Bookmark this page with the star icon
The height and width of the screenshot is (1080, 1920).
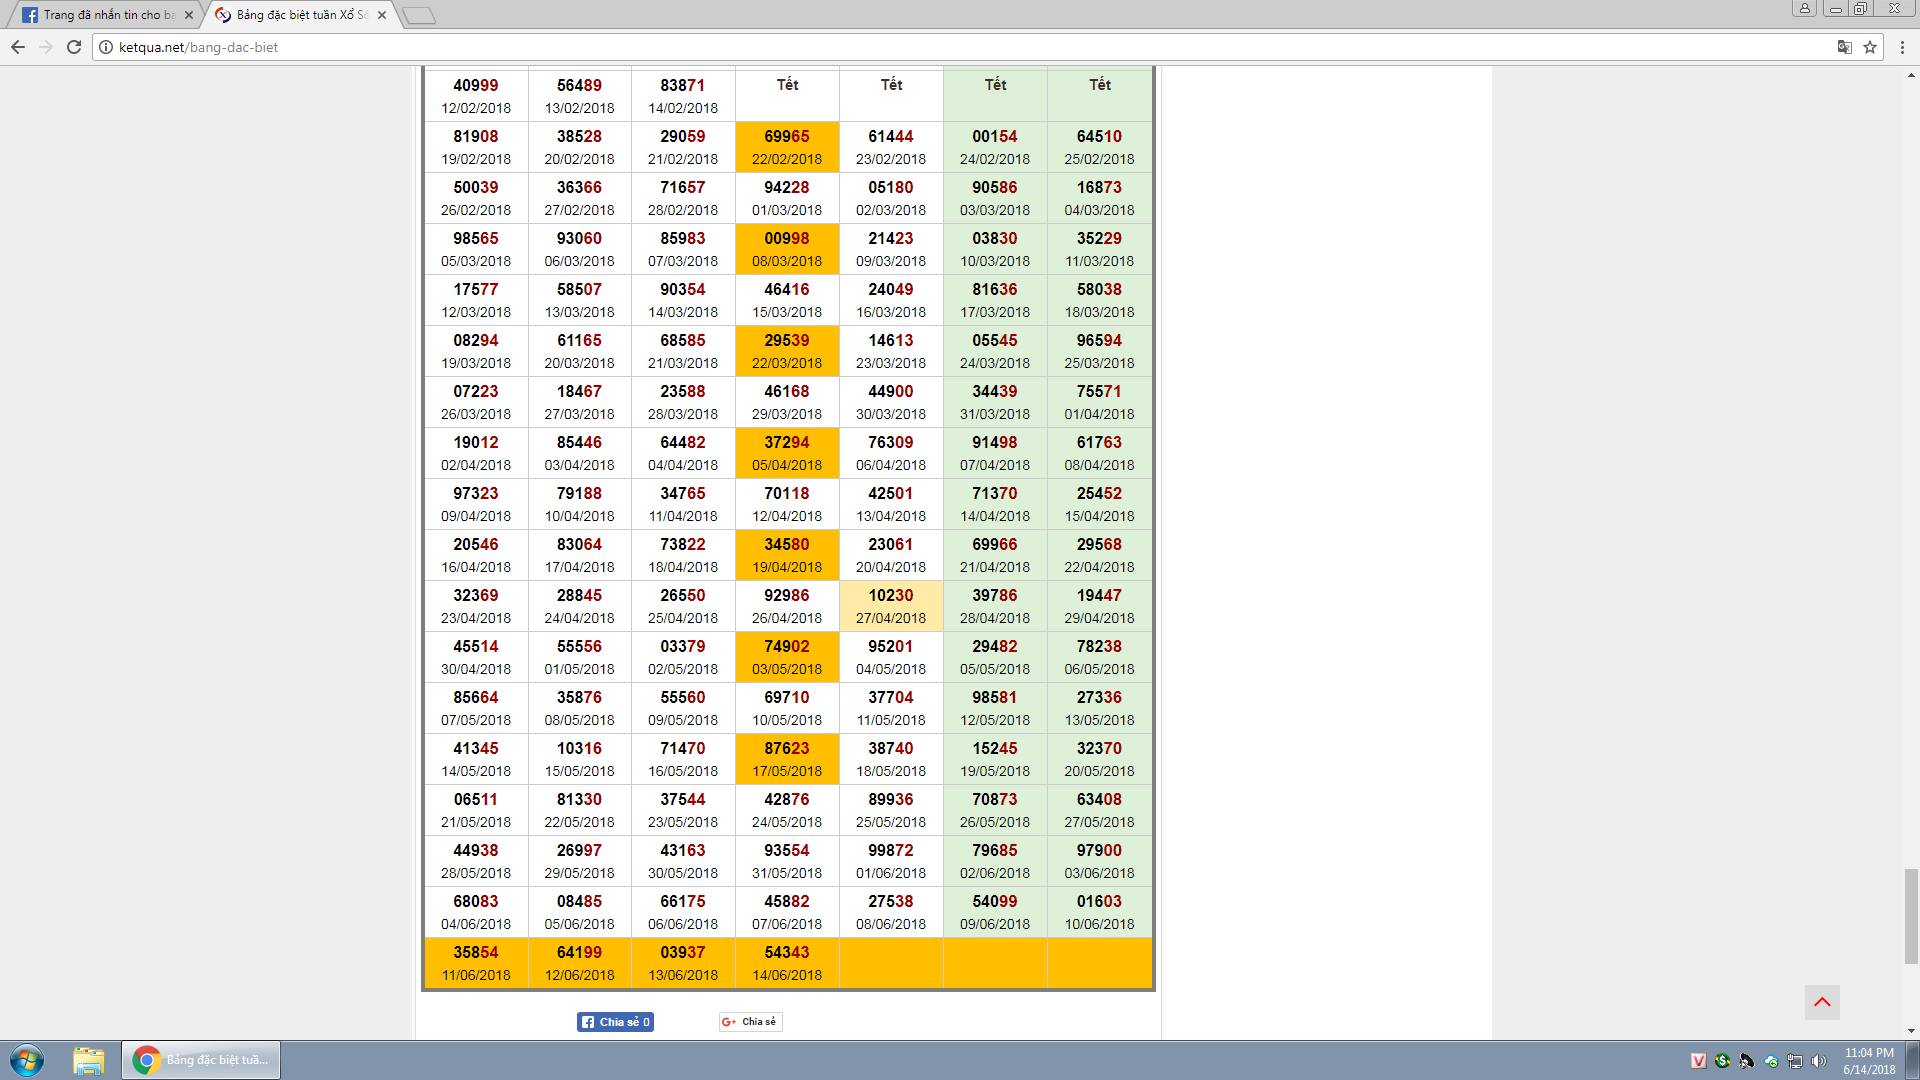coord(1869,47)
